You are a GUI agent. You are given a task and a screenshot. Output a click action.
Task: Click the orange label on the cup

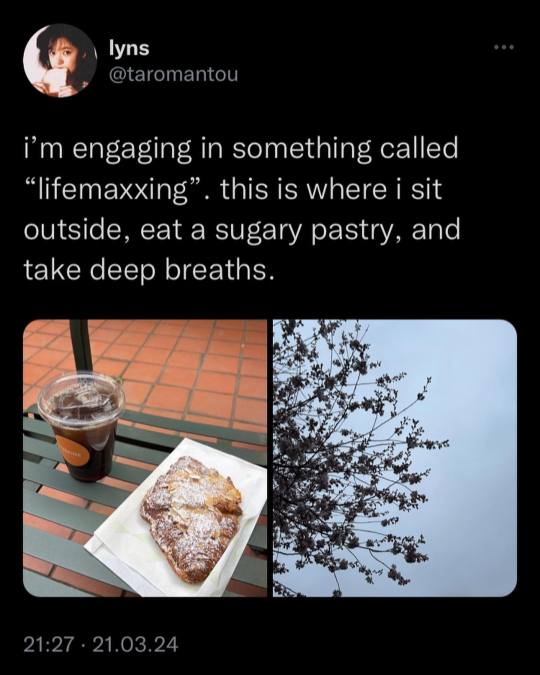click(x=72, y=451)
